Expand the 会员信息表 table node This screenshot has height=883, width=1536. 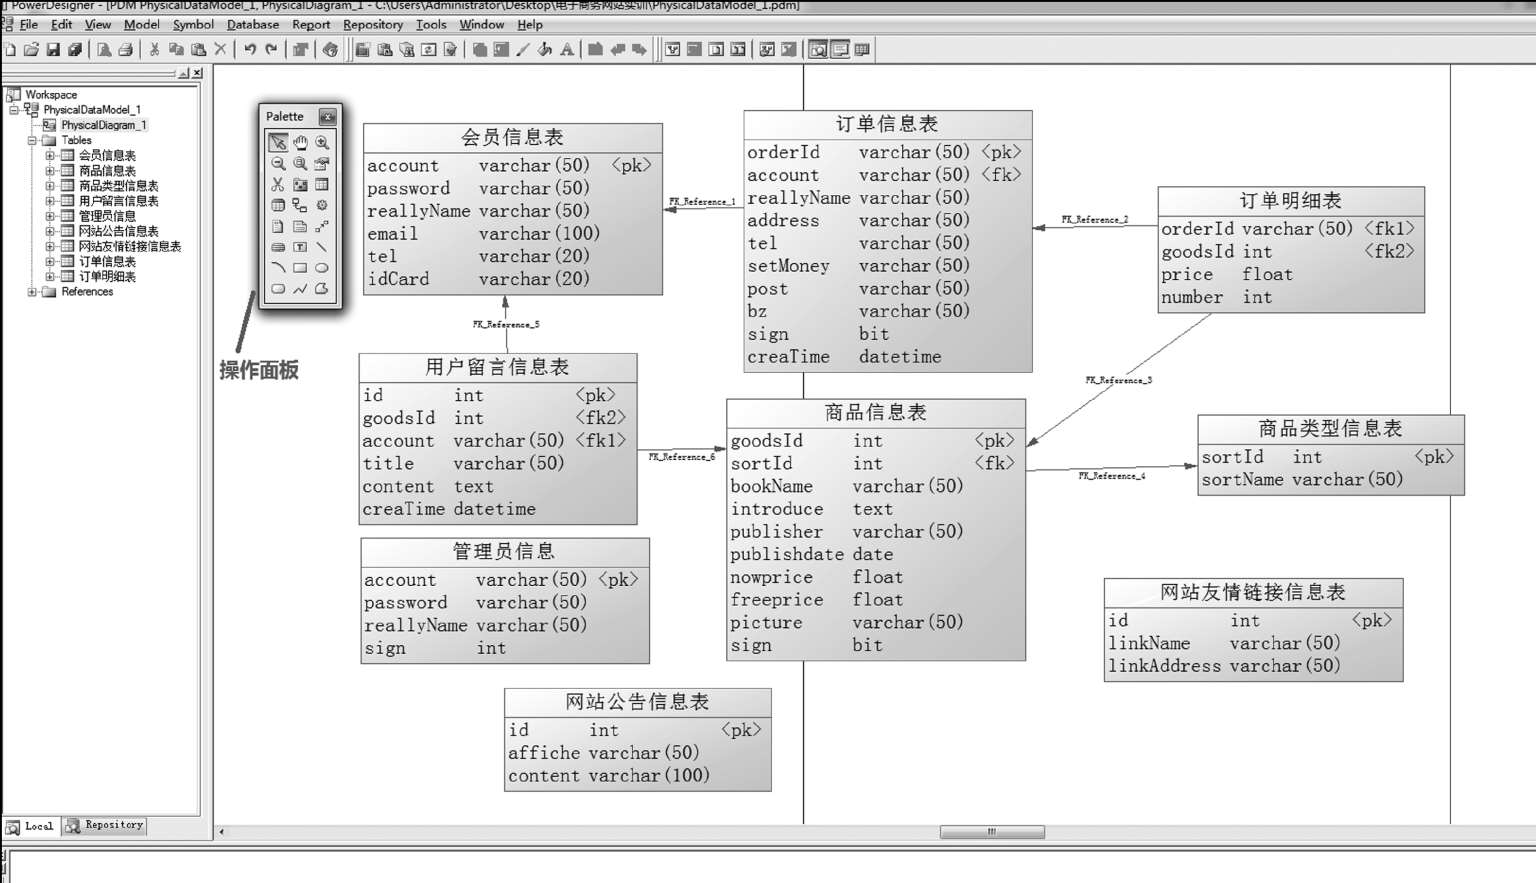click(x=50, y=156)
